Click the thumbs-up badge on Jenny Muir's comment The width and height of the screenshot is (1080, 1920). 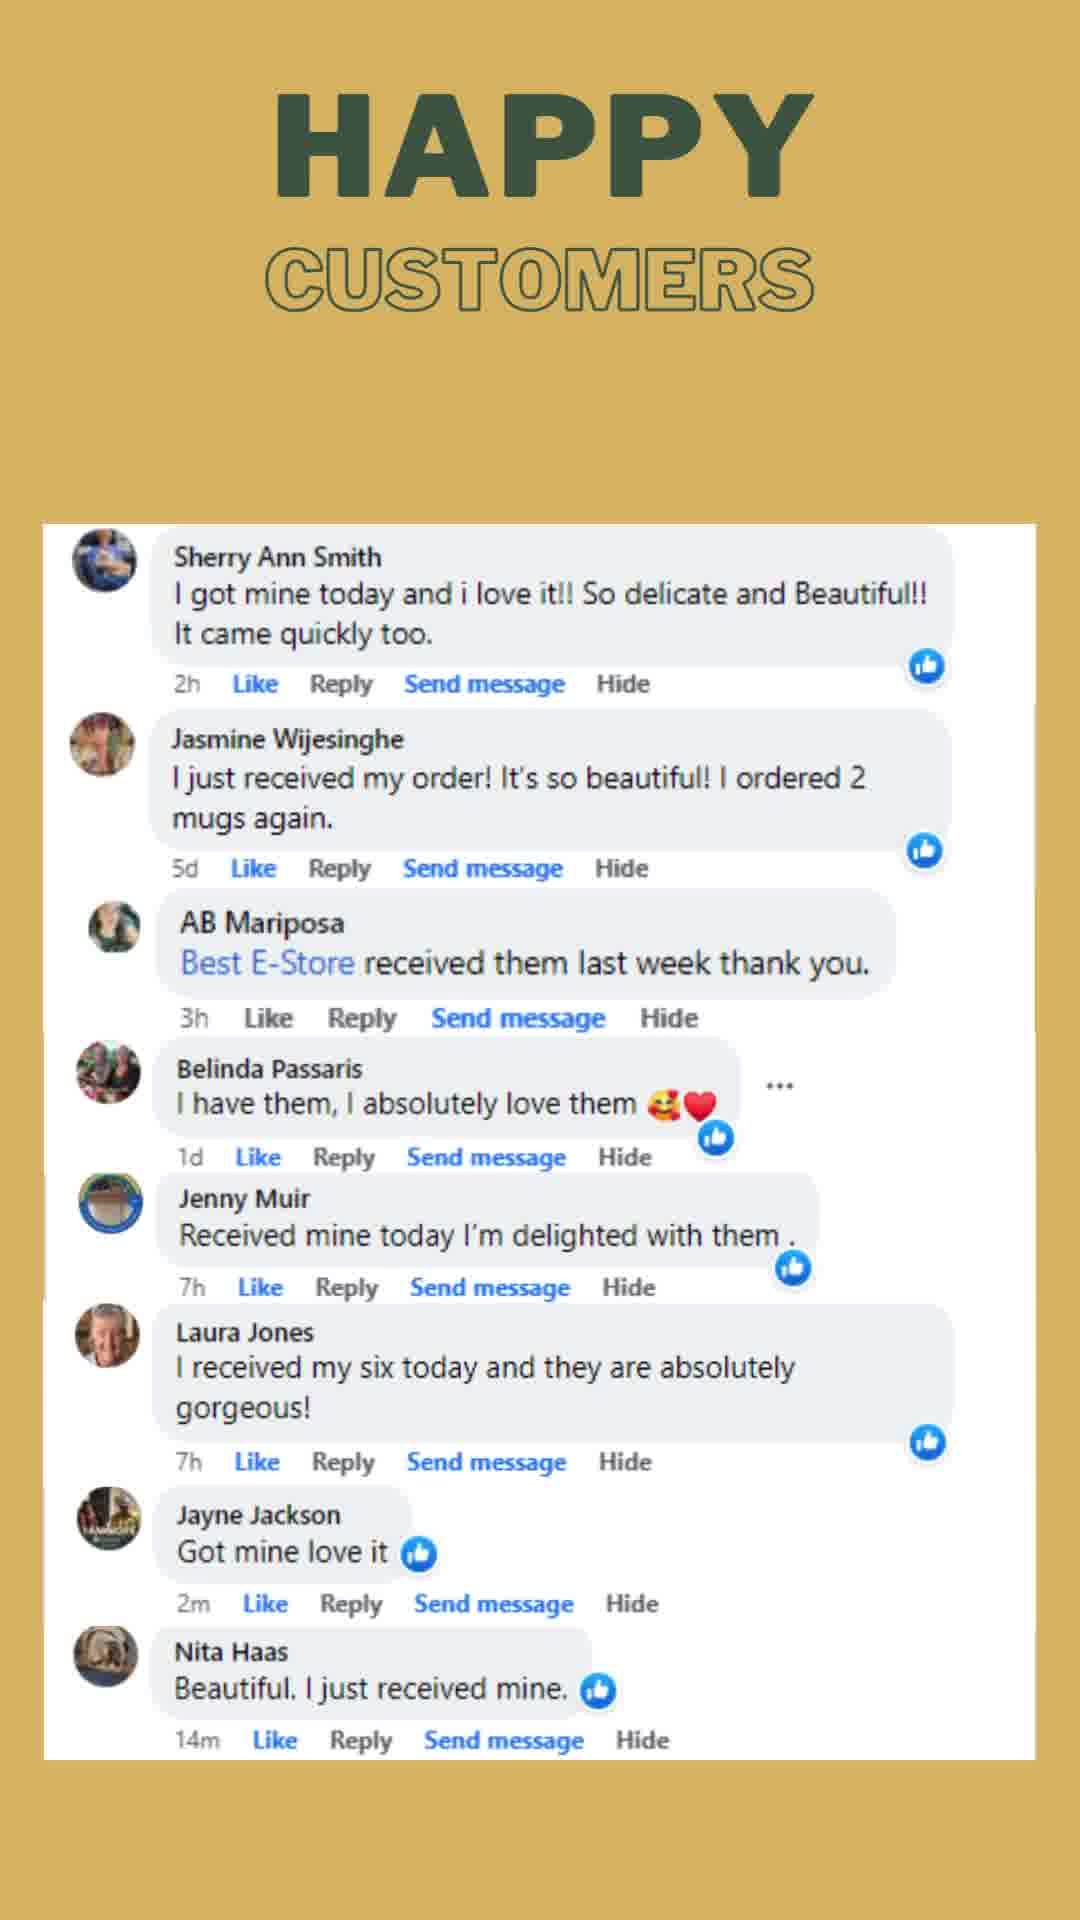[x=793, y=1268]
